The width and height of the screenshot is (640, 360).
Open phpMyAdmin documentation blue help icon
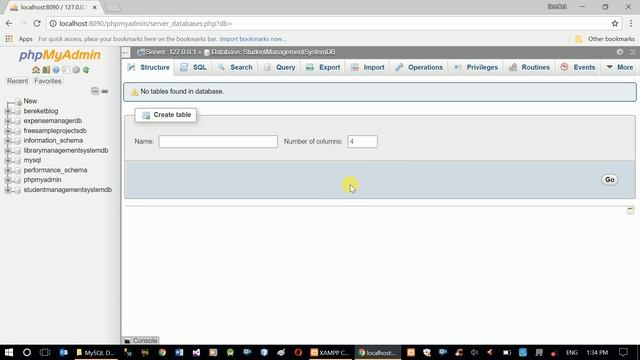coord(56,70)
